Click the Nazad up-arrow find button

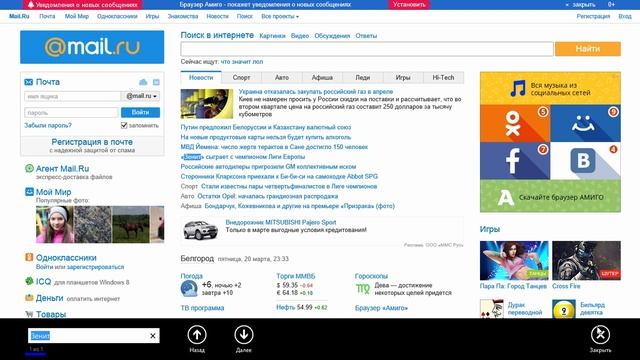(197, 335)
